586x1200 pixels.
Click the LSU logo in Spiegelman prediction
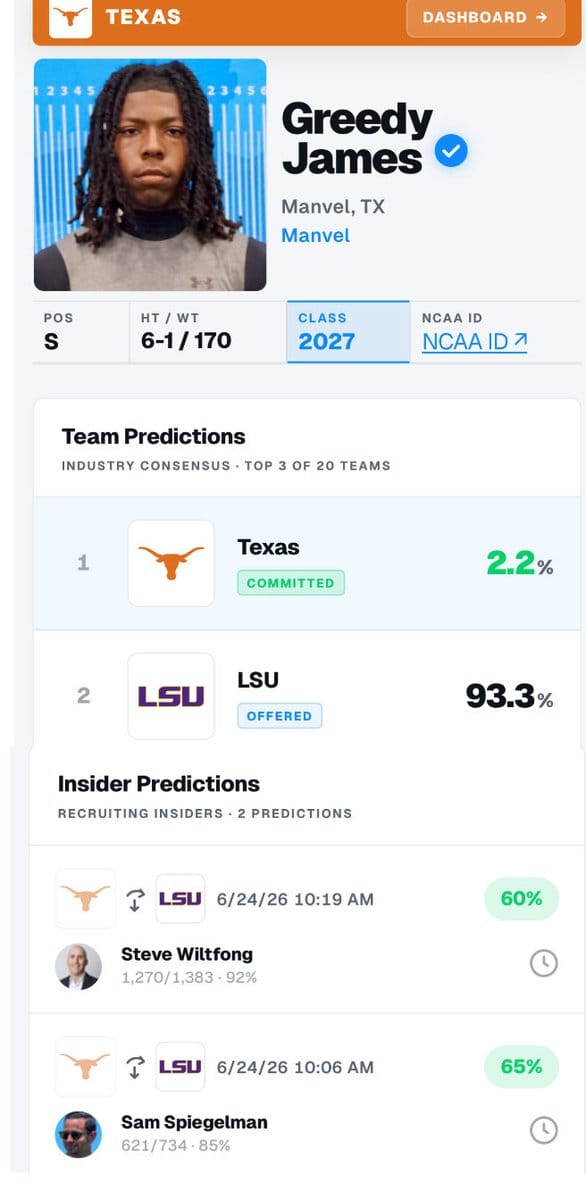click(x=180, y=1067)
